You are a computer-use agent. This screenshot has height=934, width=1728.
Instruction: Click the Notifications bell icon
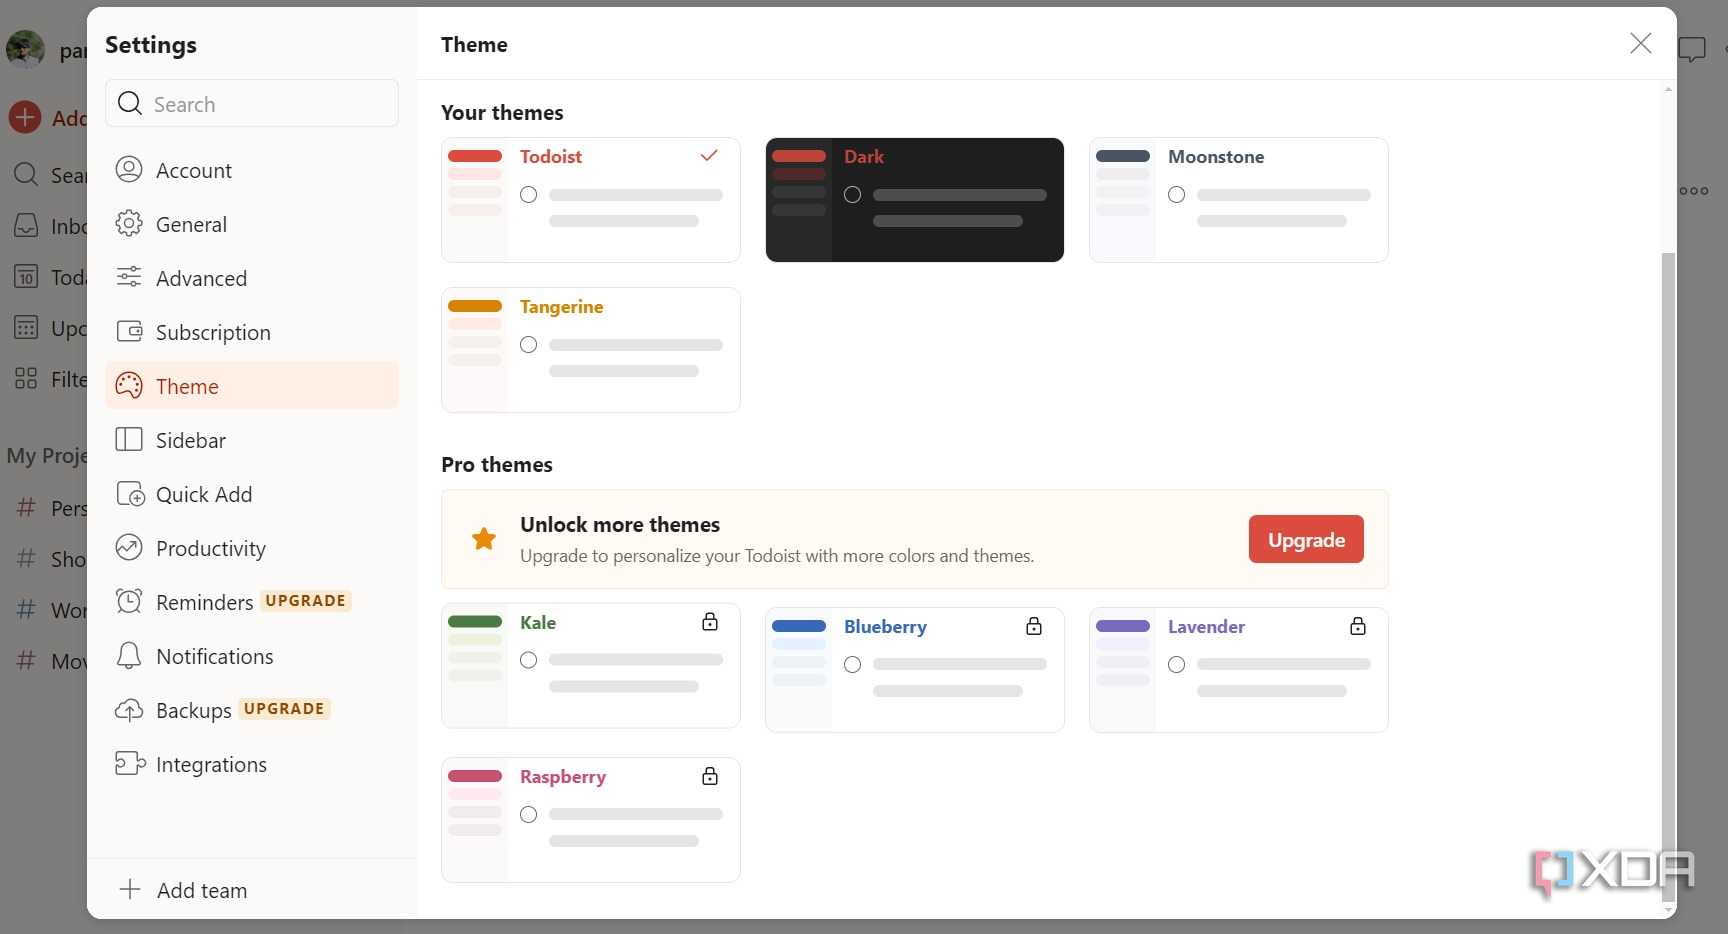tap(129, 656)
